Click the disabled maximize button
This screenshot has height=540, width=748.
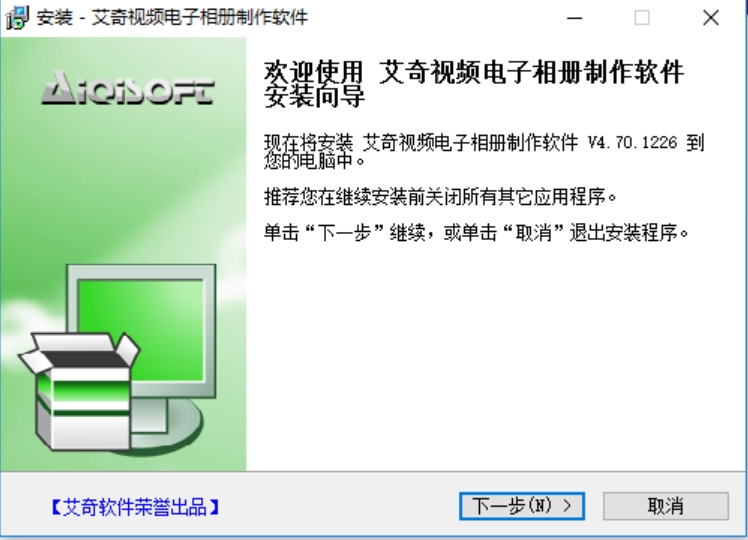click(642, 18)
